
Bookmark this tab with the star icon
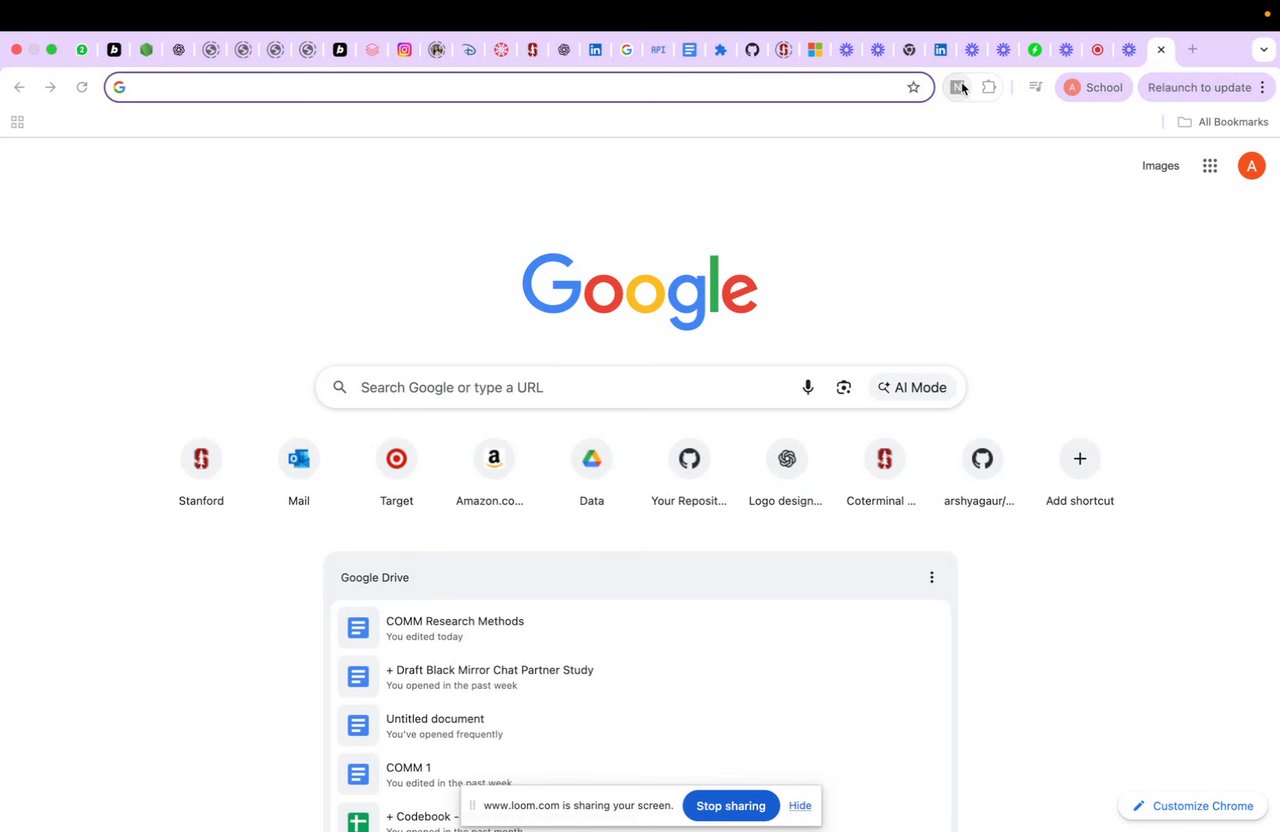[x=913, y=87]
